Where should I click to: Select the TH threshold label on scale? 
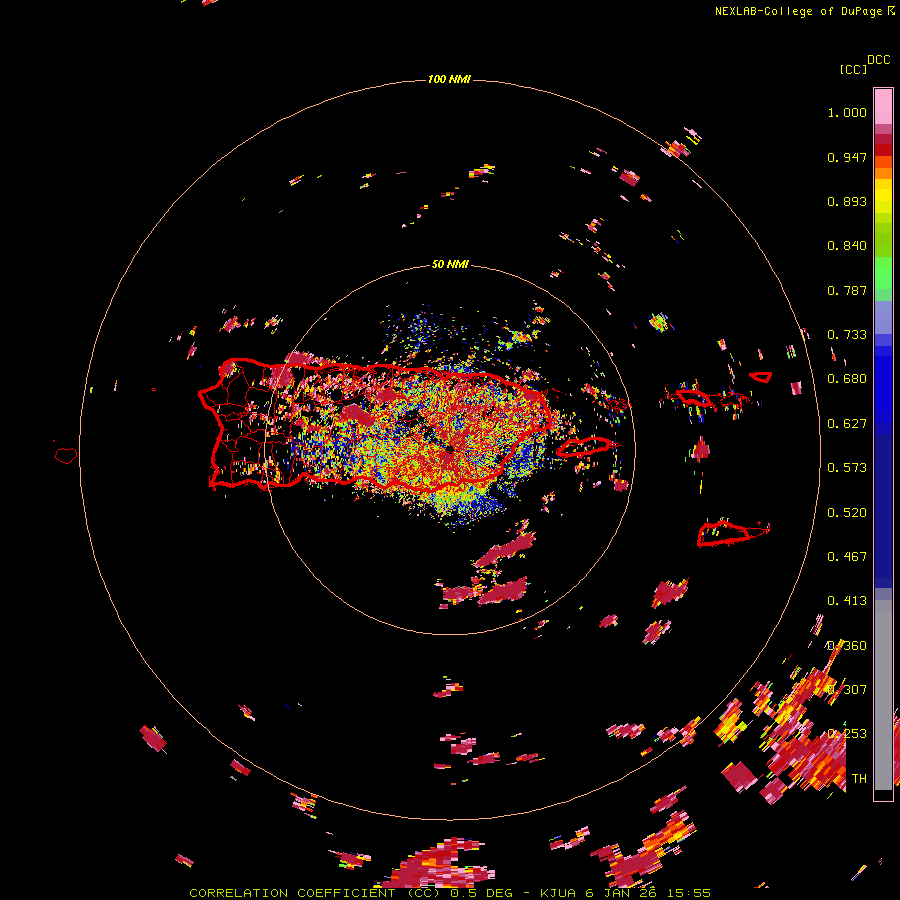(x=859, y=779)
